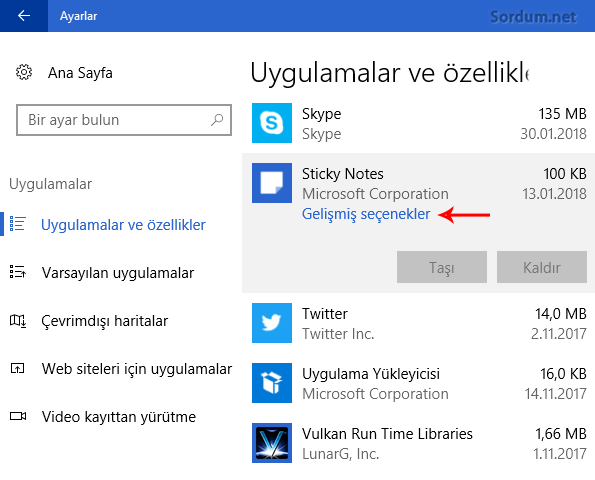Click the Taşı button
The image size is (595, 480).
pos(442,267)
